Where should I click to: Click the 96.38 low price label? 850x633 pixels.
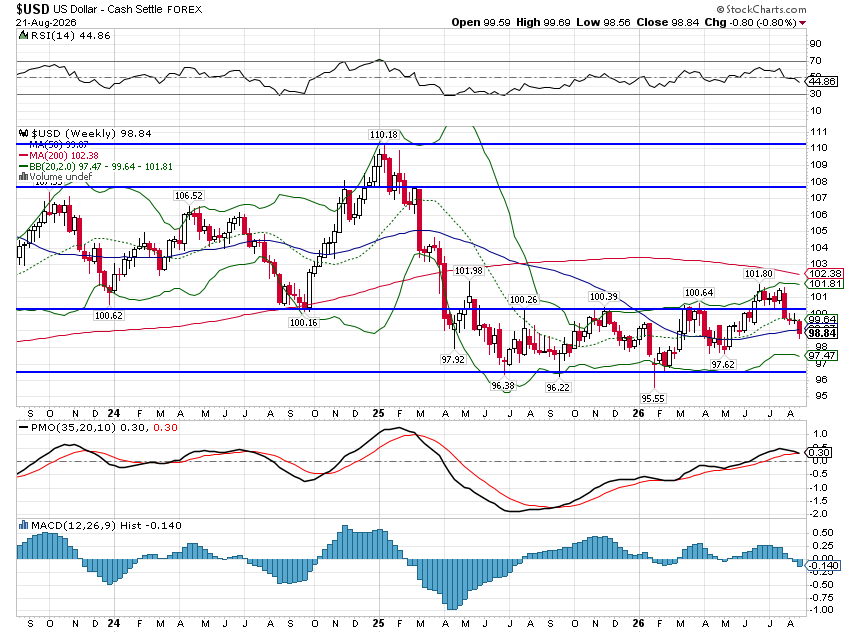(x=503, y=385)
